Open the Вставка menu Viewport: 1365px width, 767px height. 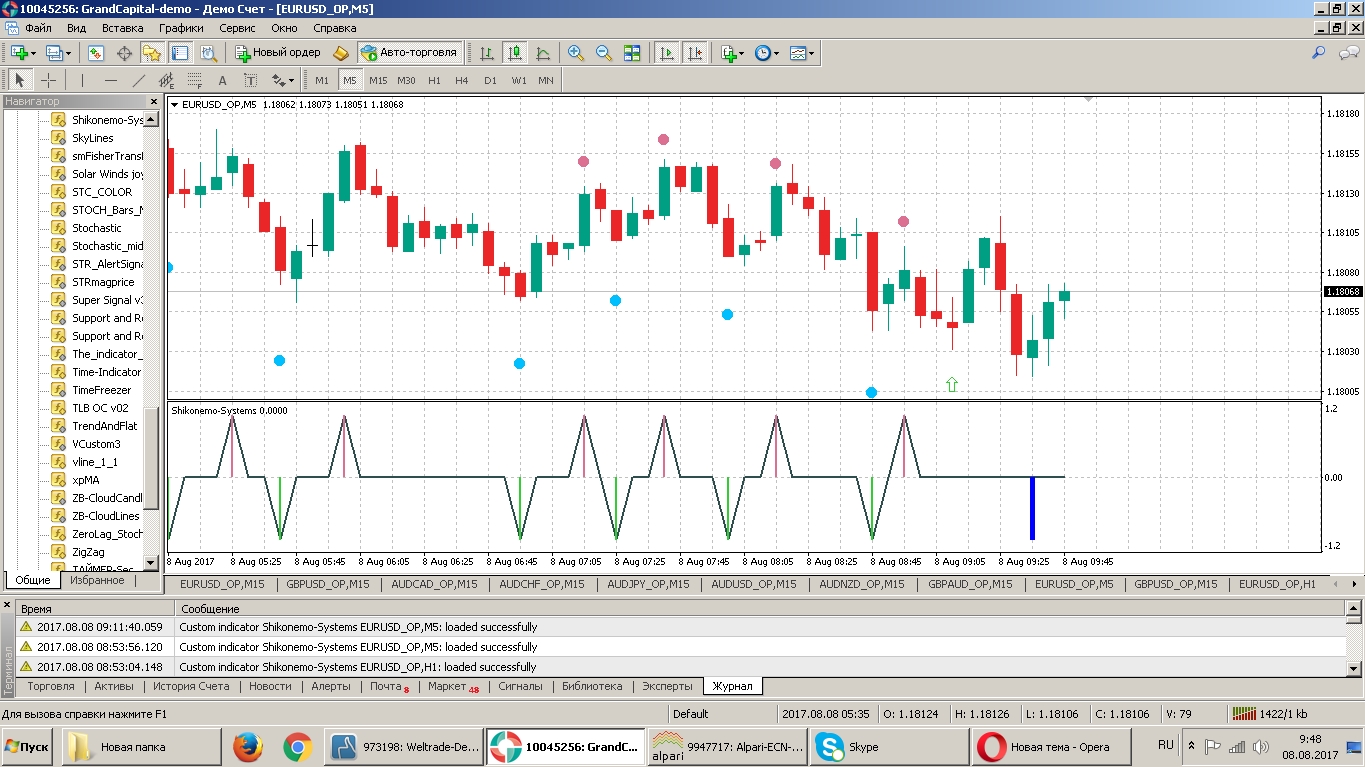pyautogui.click(x=123, y=28)
